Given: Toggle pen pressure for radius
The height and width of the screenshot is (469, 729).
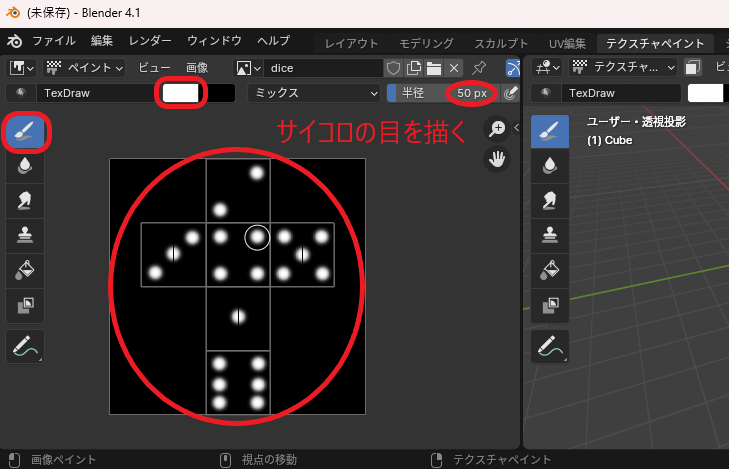Looking at the screenshot, I should (x=510, y=93).
